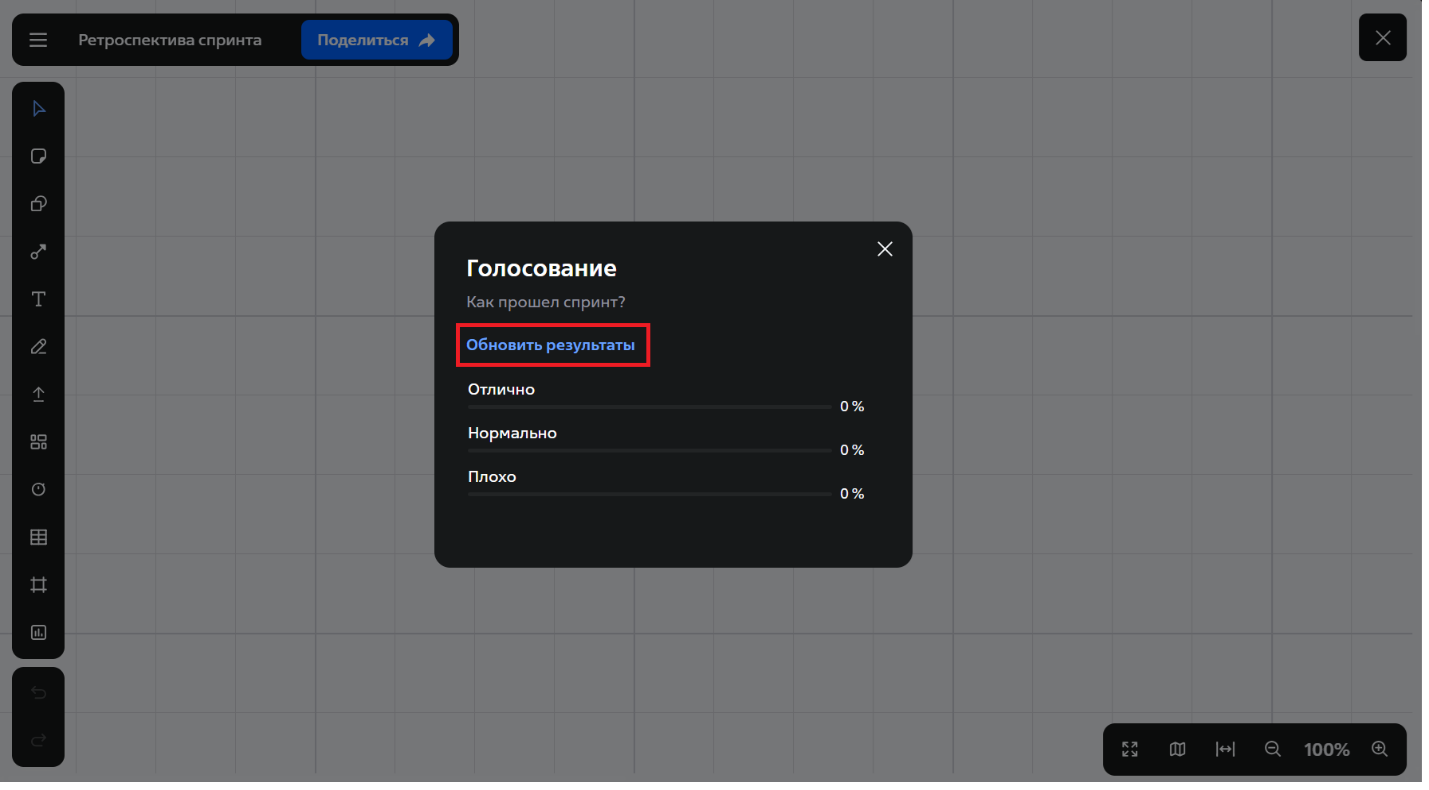Open the hamburger main menu
This screenshot has width=1429, height=790.
click(38, 40)
